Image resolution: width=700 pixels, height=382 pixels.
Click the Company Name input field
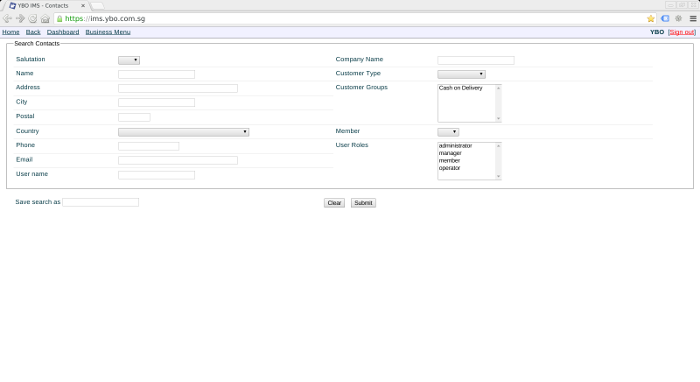(x=476, y=60)
